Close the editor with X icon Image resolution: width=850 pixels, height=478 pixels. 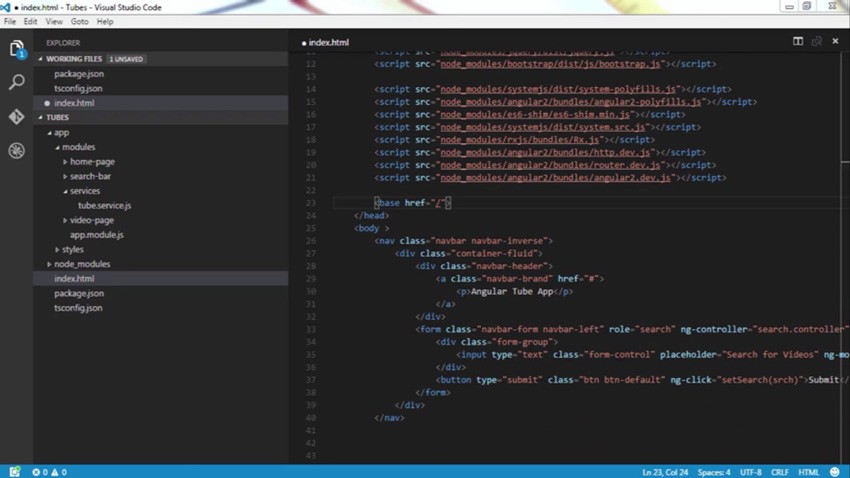(x=835, y=41)
